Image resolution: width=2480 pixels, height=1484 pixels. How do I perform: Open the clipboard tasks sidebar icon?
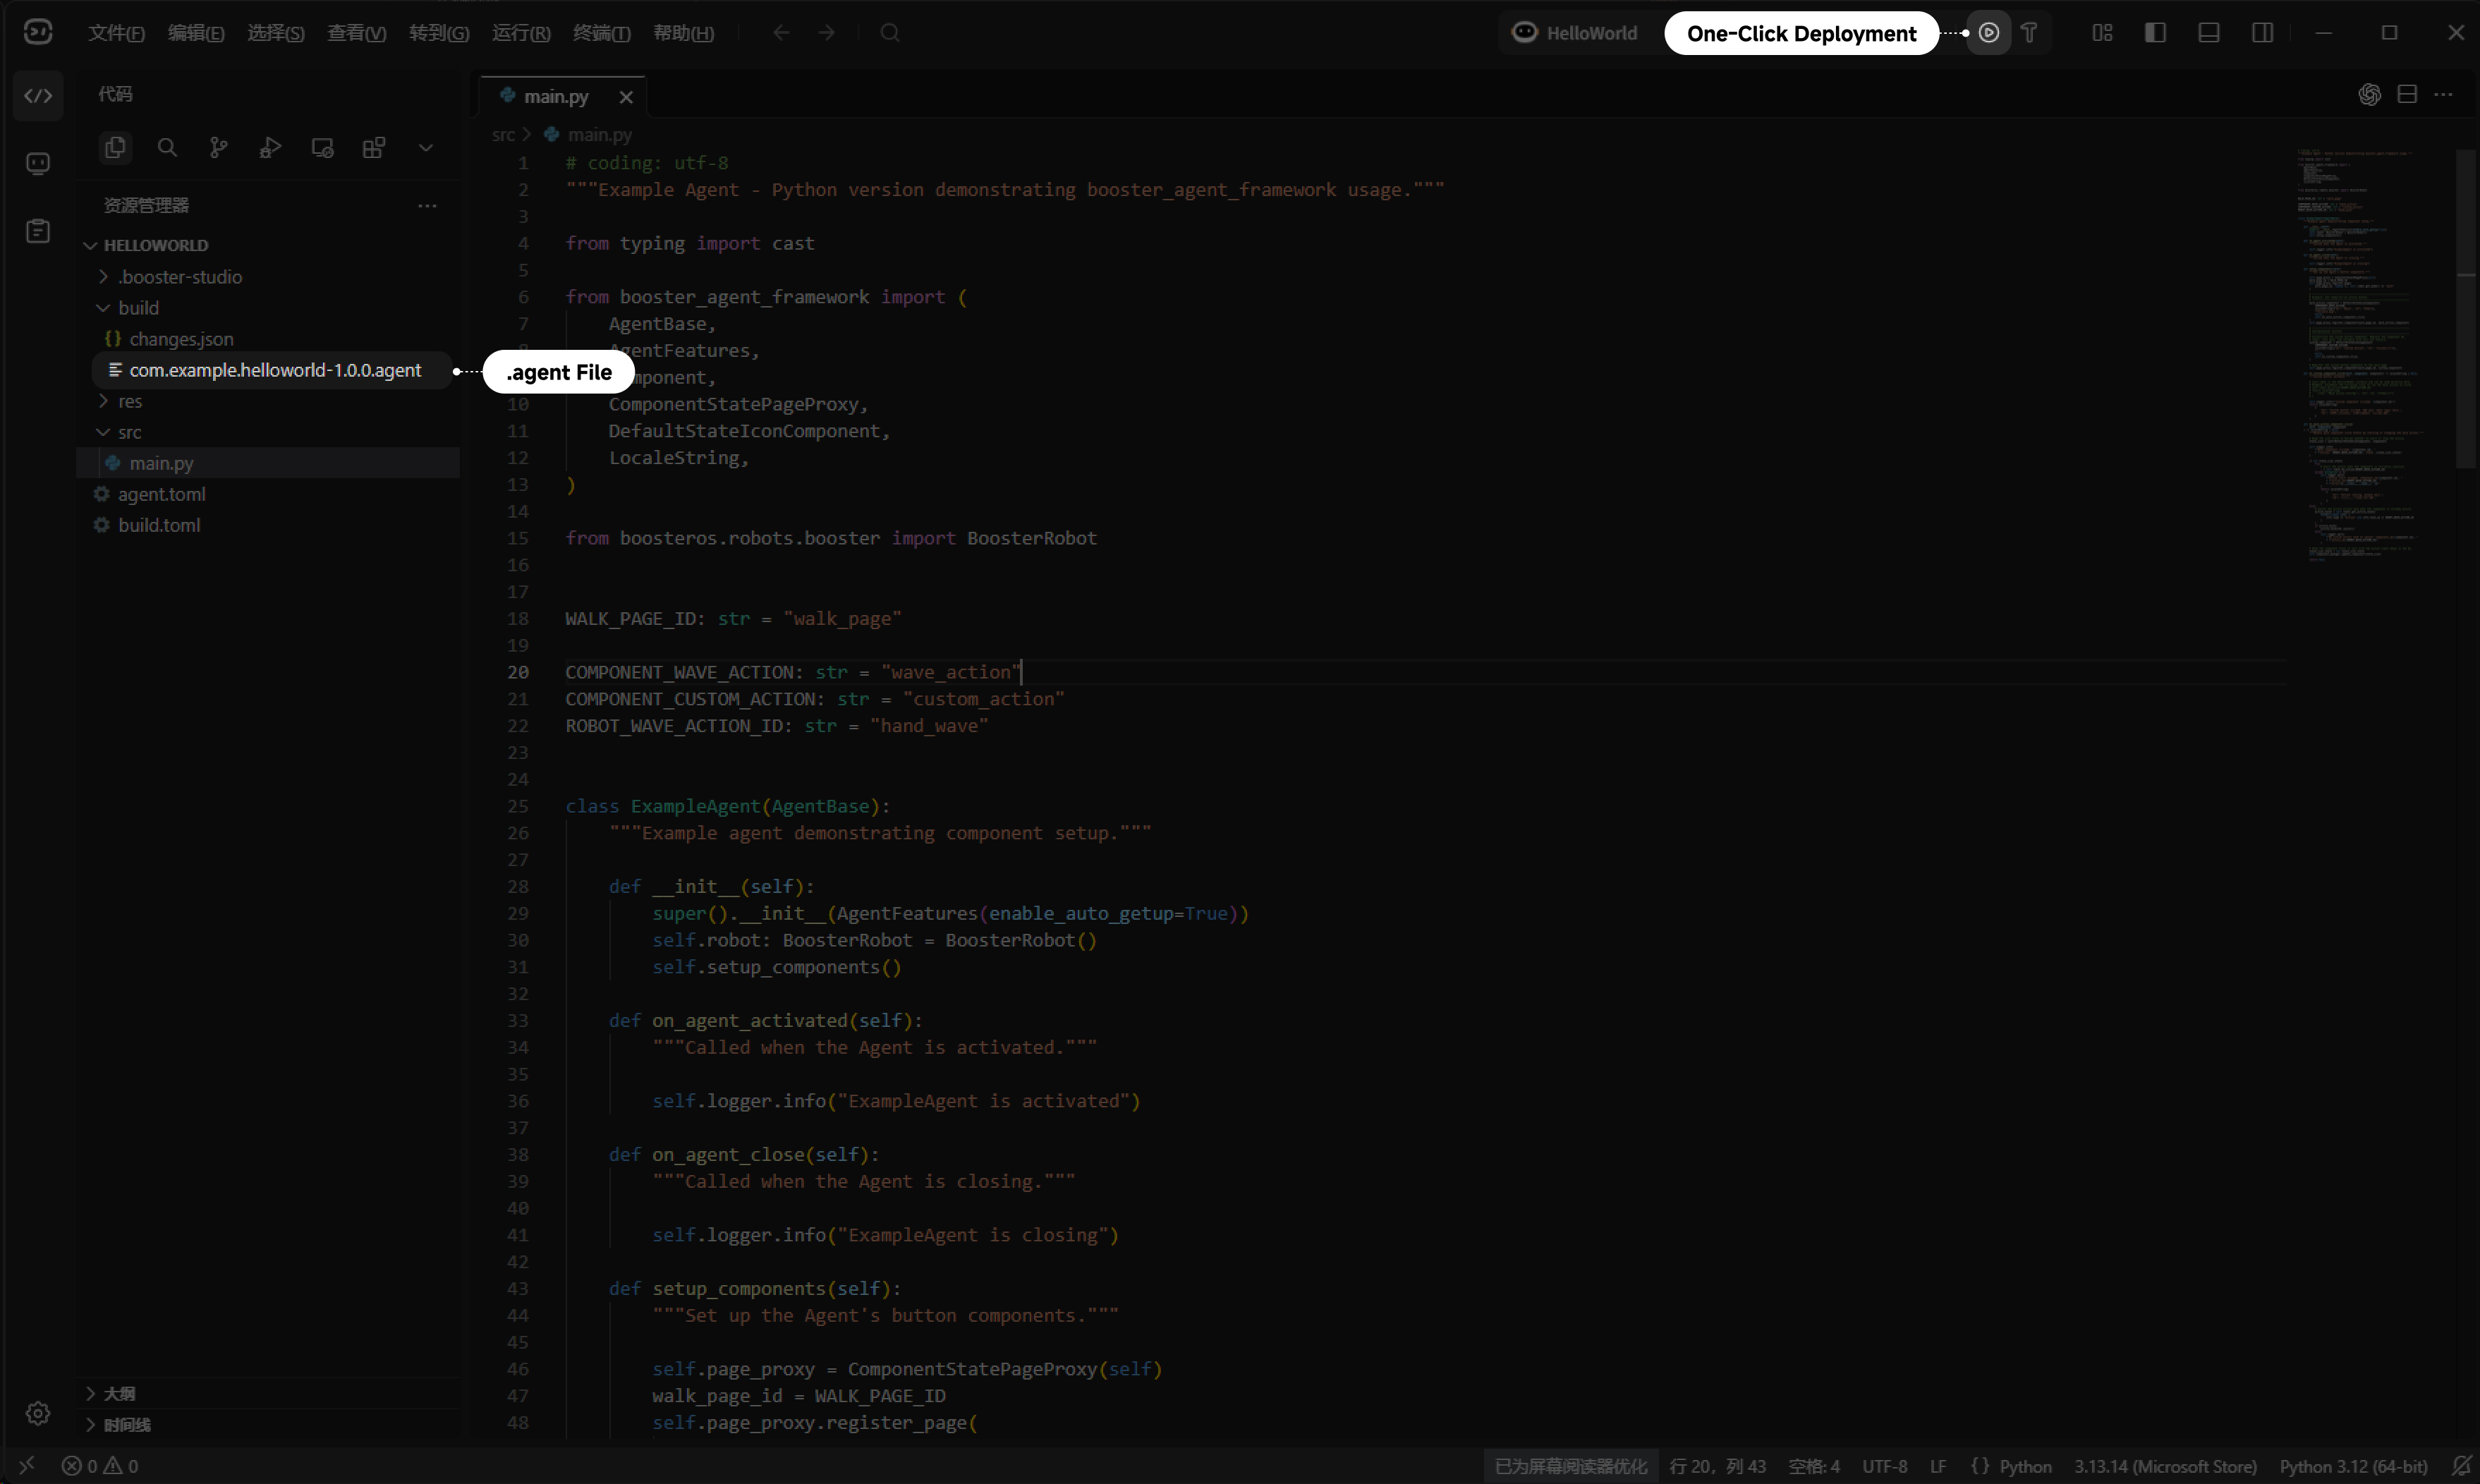[38, 232]
